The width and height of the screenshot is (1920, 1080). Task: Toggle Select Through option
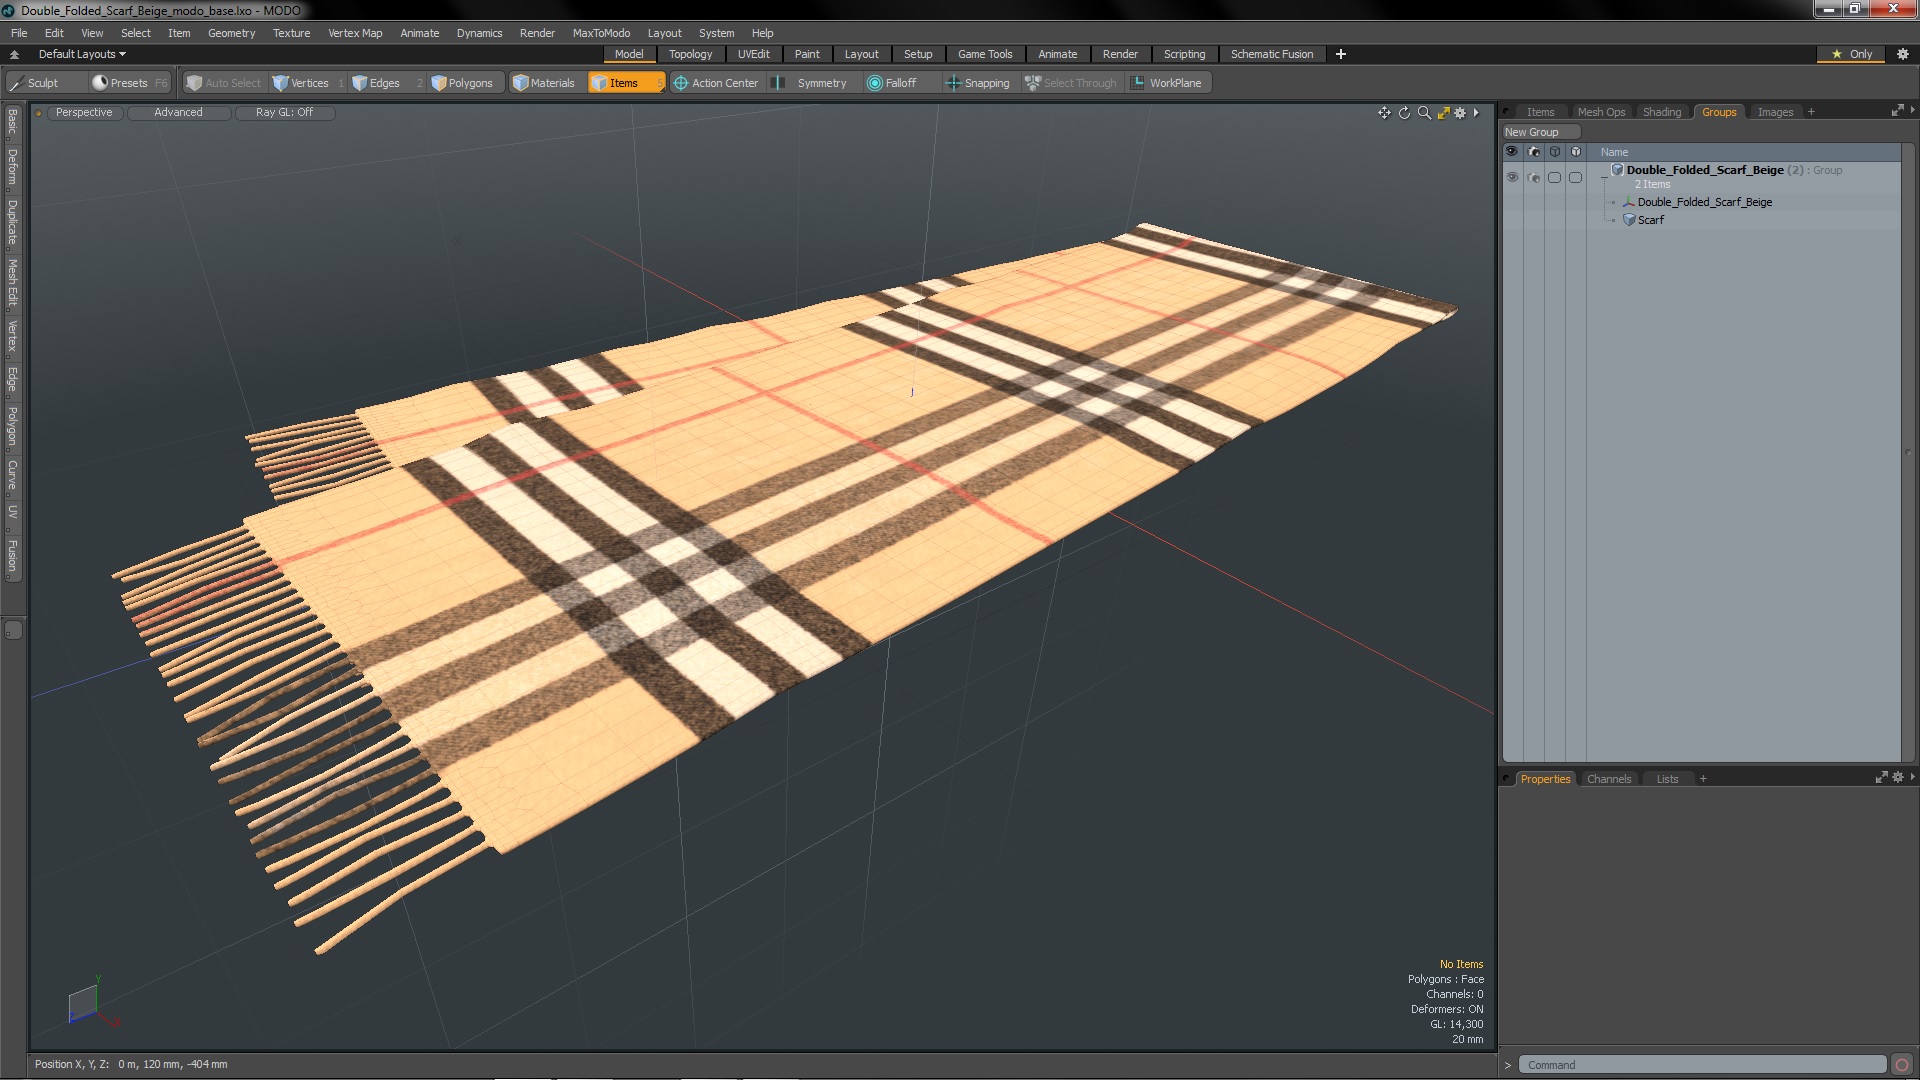coord(1071,83)
